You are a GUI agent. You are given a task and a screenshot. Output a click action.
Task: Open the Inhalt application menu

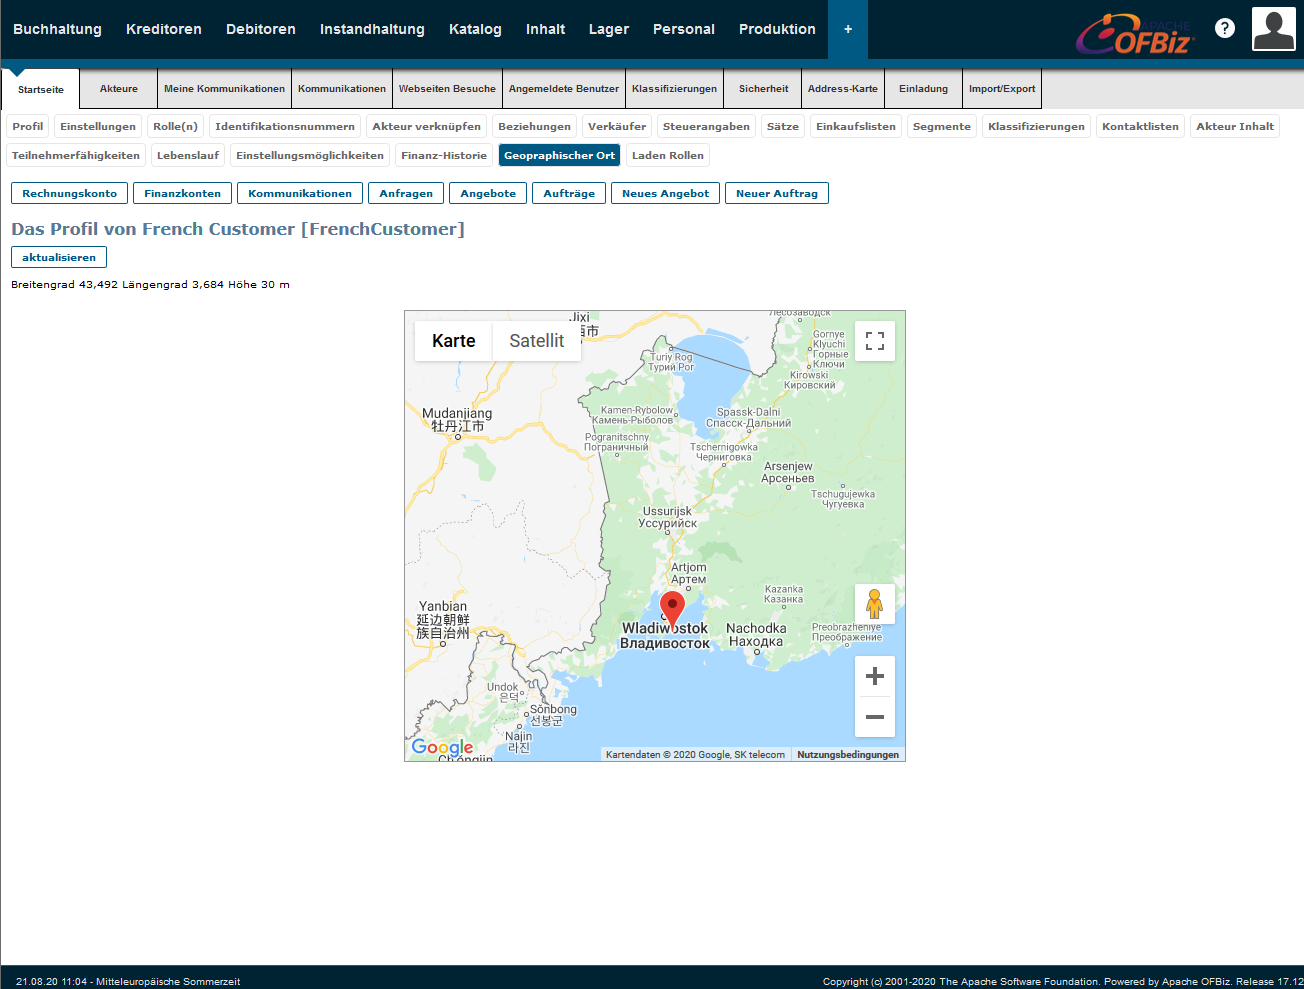click(546, 29)
